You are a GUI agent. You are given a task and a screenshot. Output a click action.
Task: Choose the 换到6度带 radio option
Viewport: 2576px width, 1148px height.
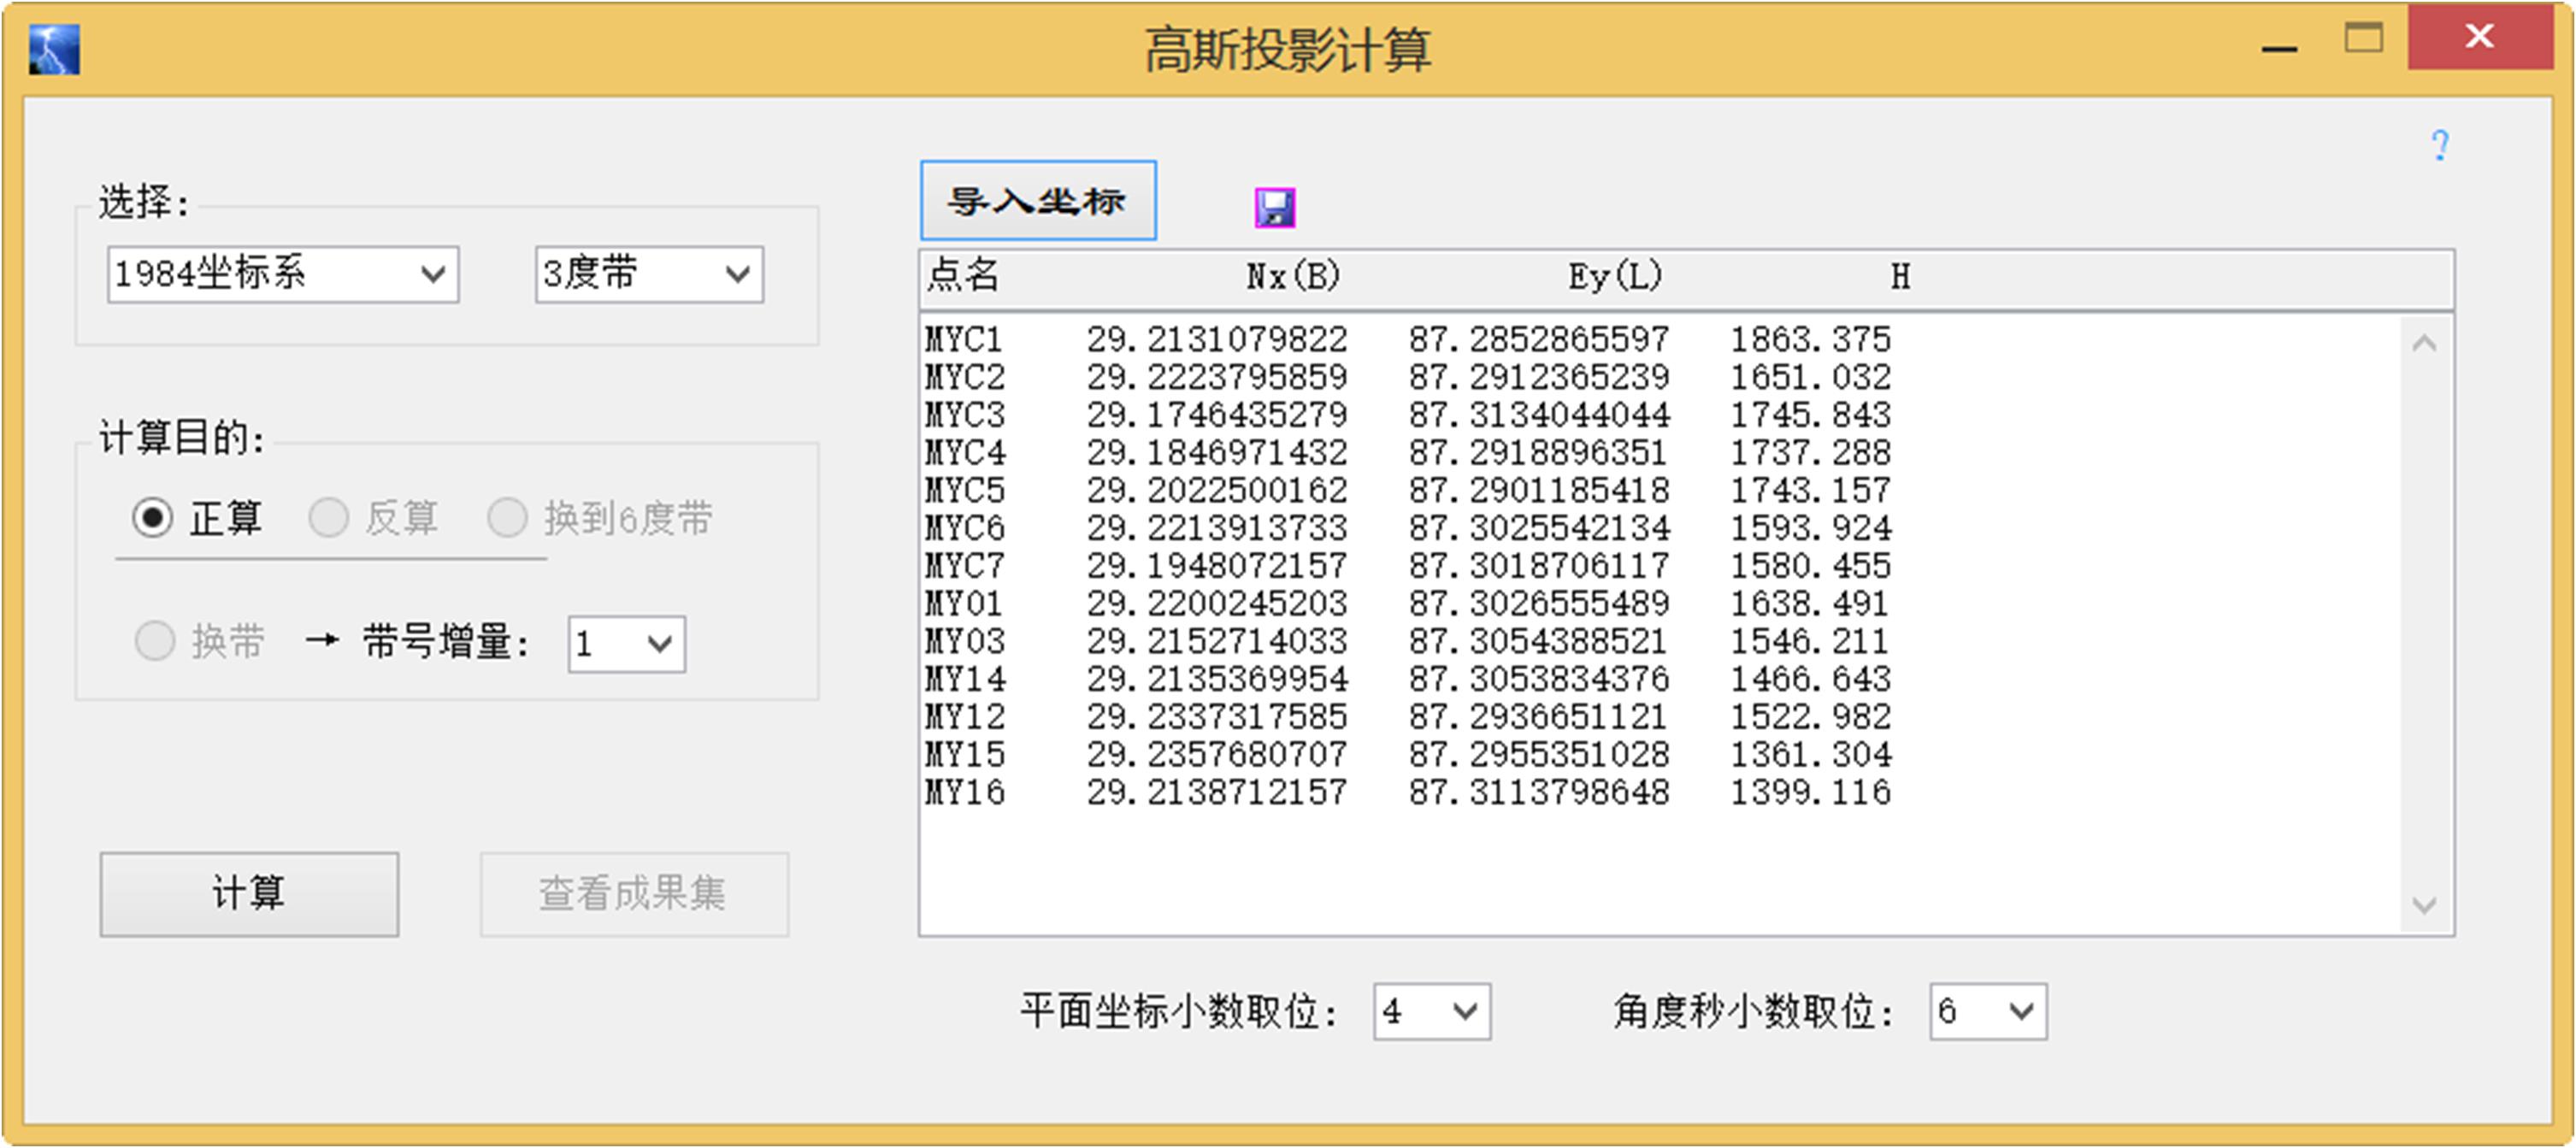508,518
